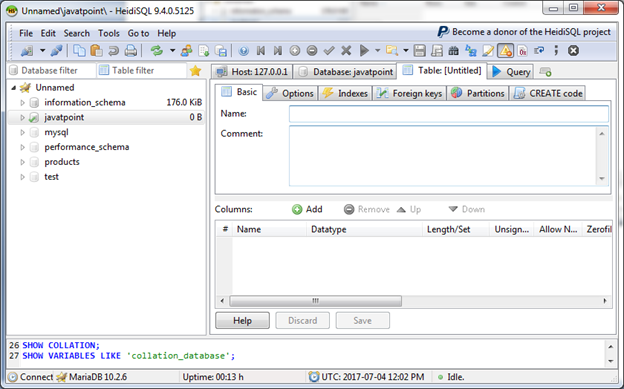
Task: Select the products database in tree
Action: (62, 162)
